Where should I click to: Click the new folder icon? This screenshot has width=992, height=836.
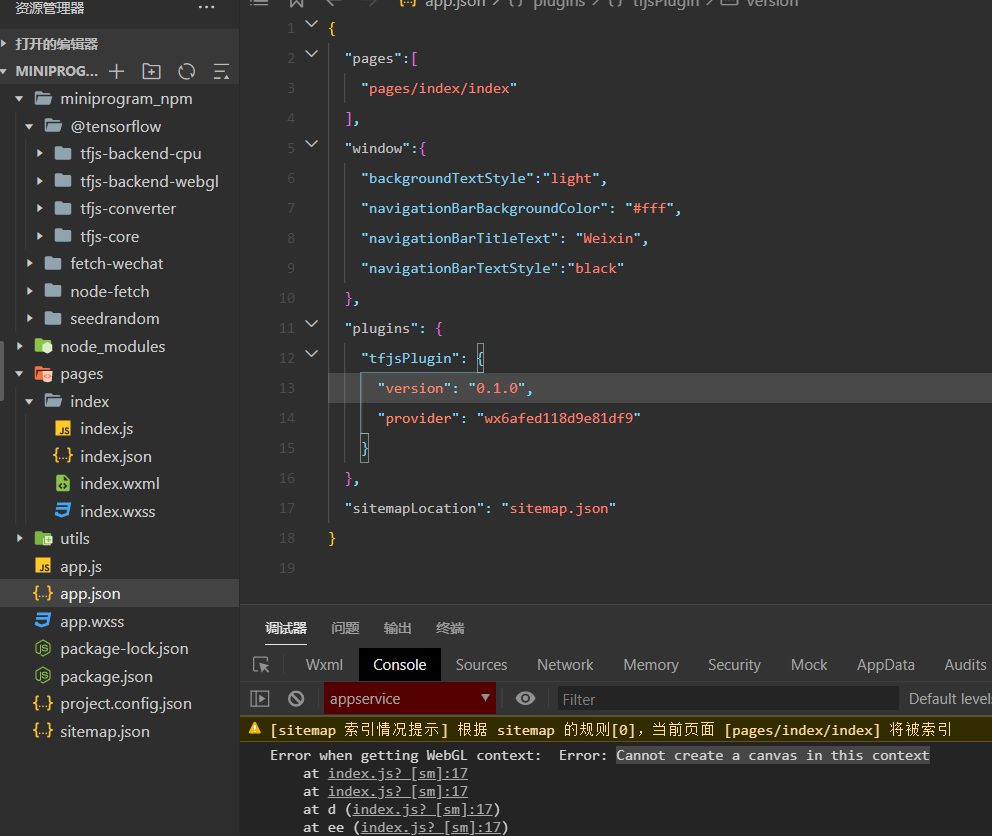pyautogui.click(x=151, y=72)
